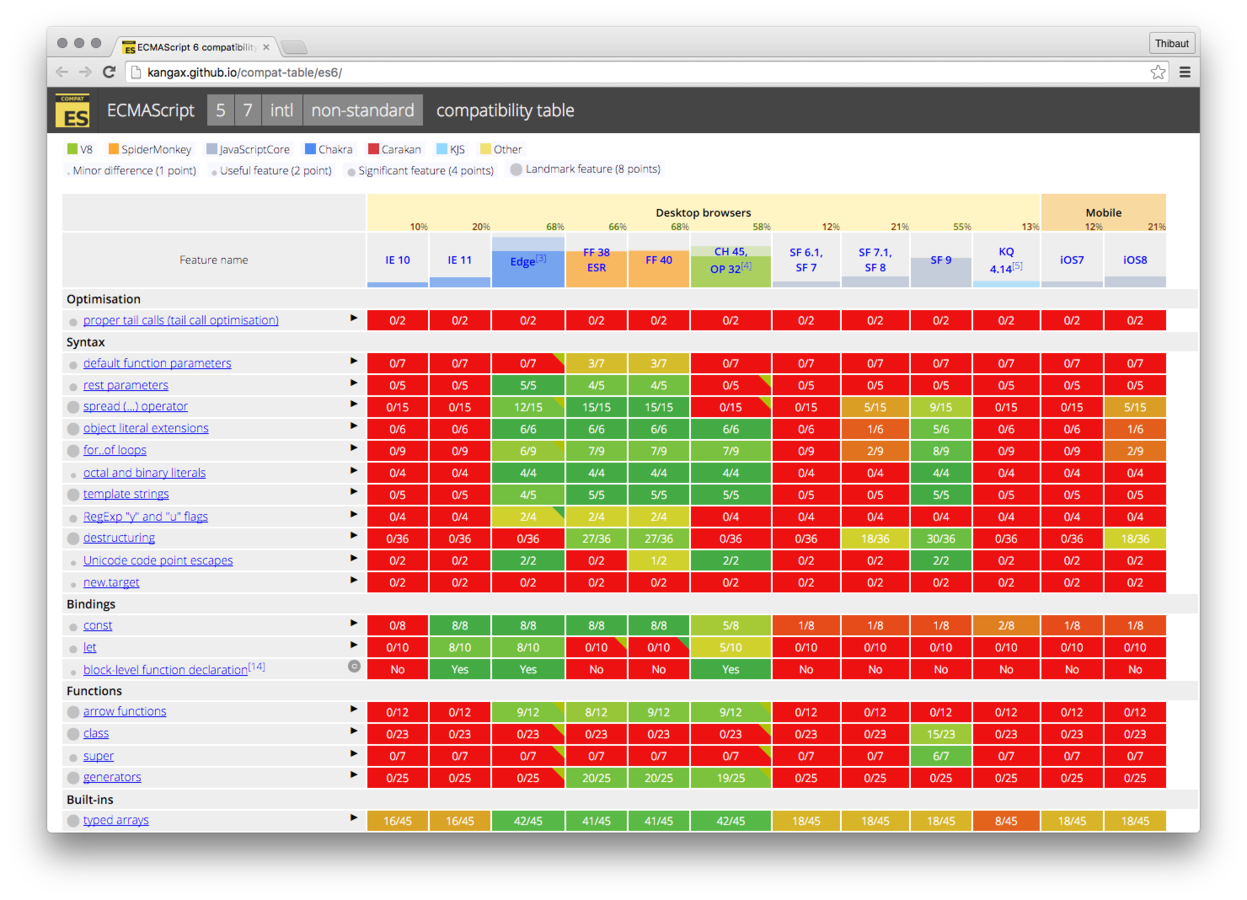This screenshot has width=1247, height=900.
Task: Select the Edge column header
Action: (528, 261)
